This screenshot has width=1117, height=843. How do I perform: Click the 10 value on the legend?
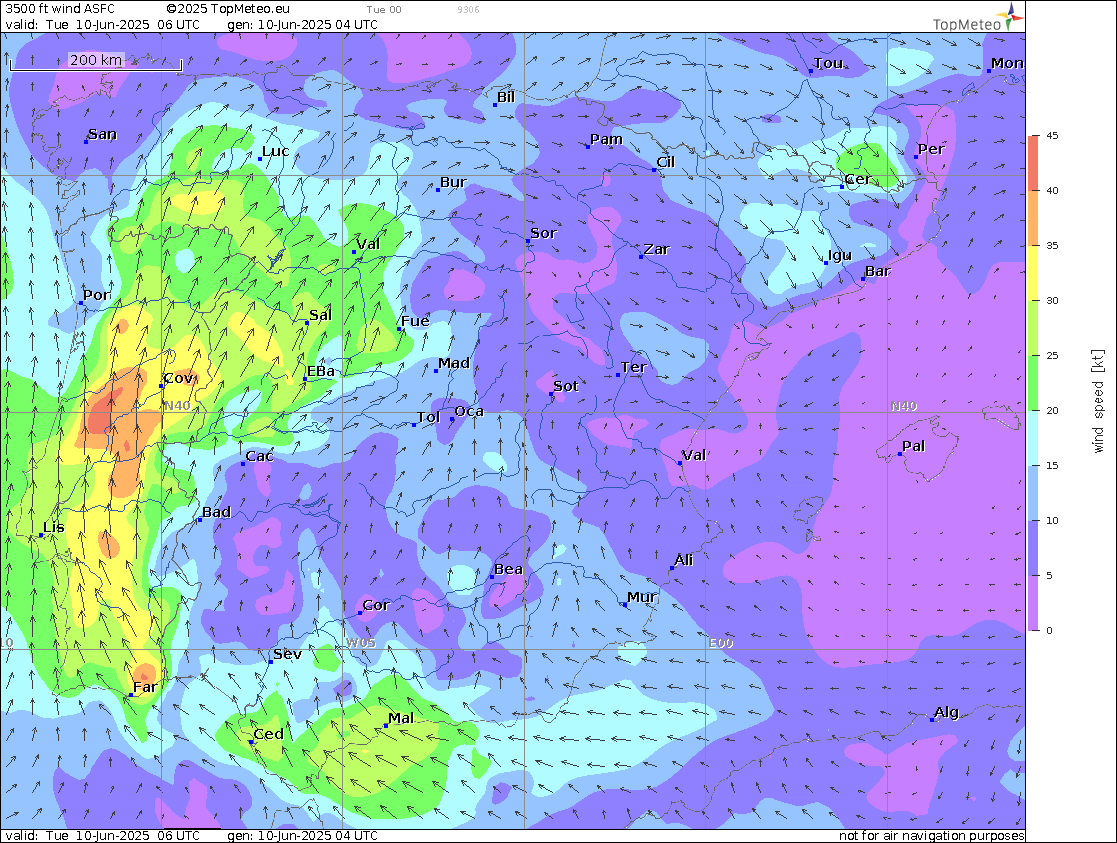1052,520
